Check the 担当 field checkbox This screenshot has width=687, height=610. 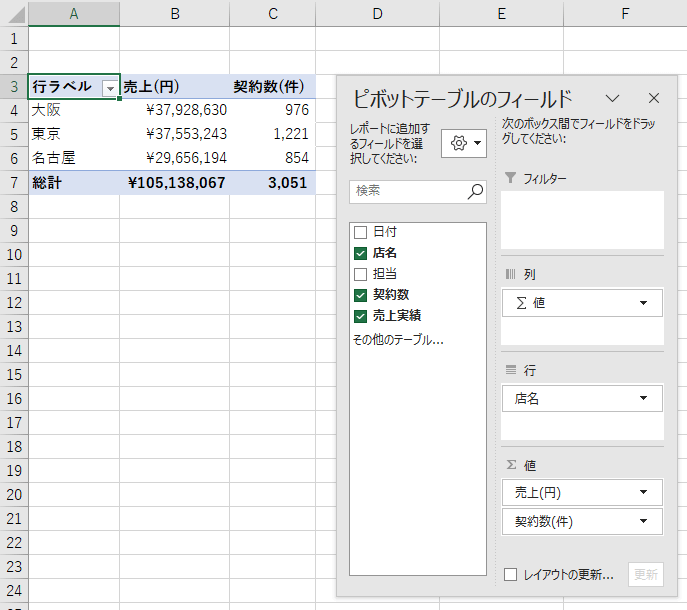361,274
